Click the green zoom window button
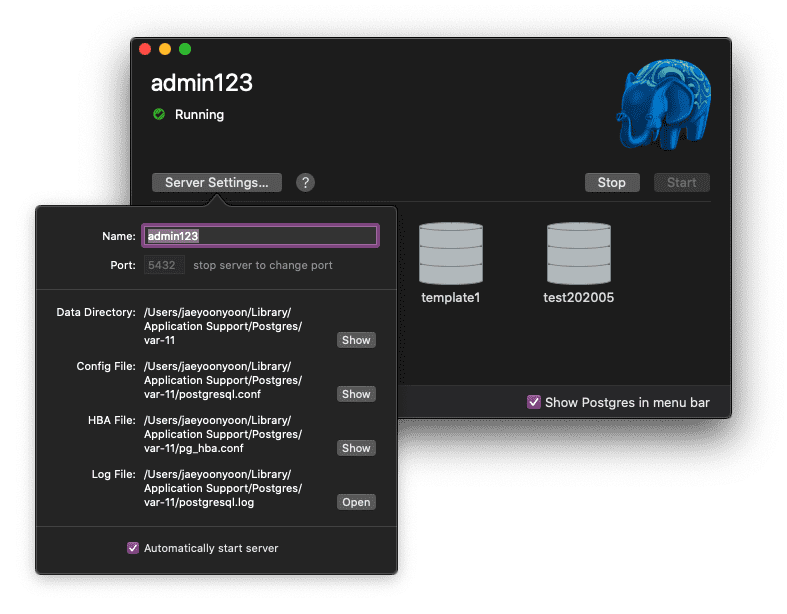 pos(185,49)
